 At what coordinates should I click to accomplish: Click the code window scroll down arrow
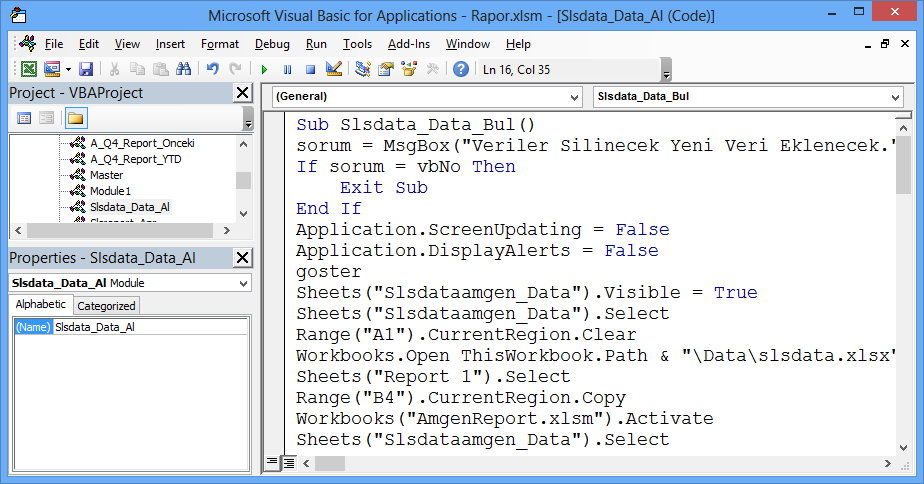pos(903,447)
